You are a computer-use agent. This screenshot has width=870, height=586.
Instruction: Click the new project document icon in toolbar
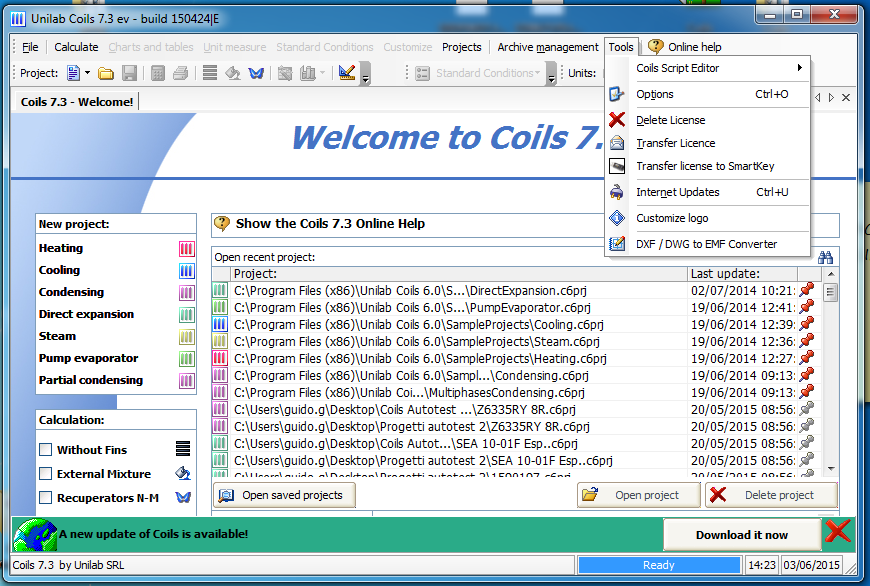point(73,73)
